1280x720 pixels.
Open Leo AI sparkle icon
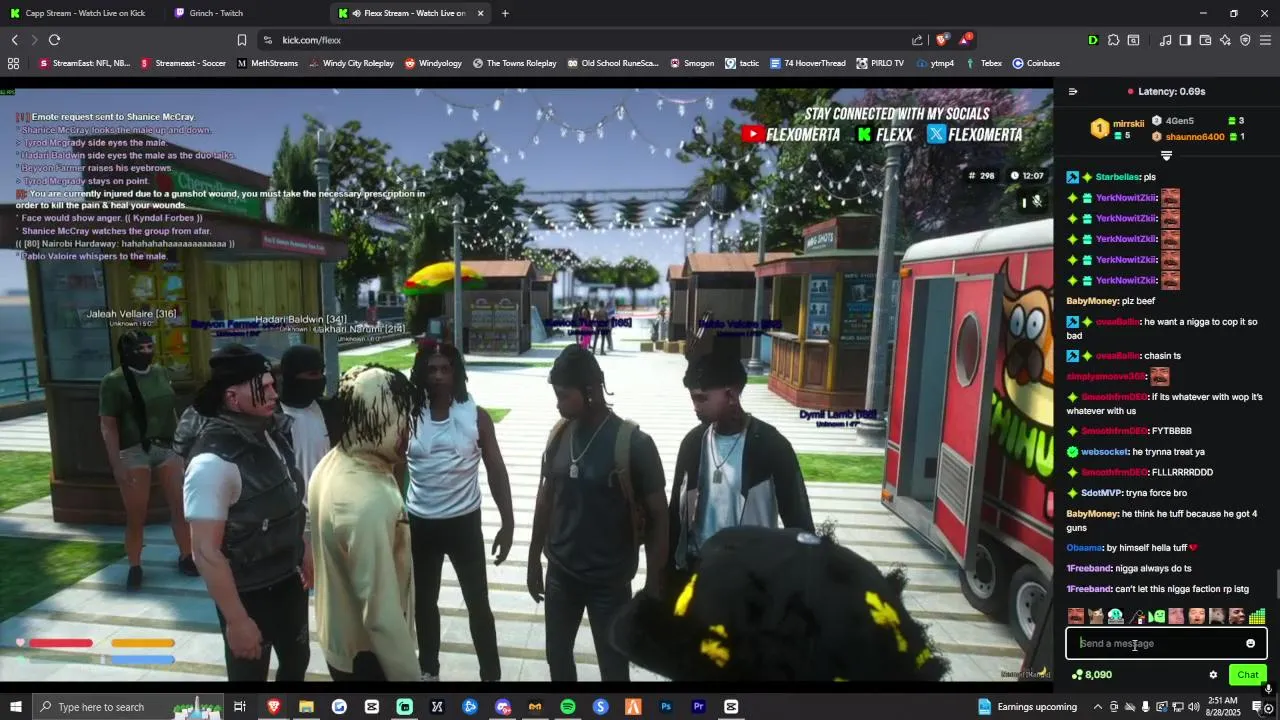coord(1225,40)
